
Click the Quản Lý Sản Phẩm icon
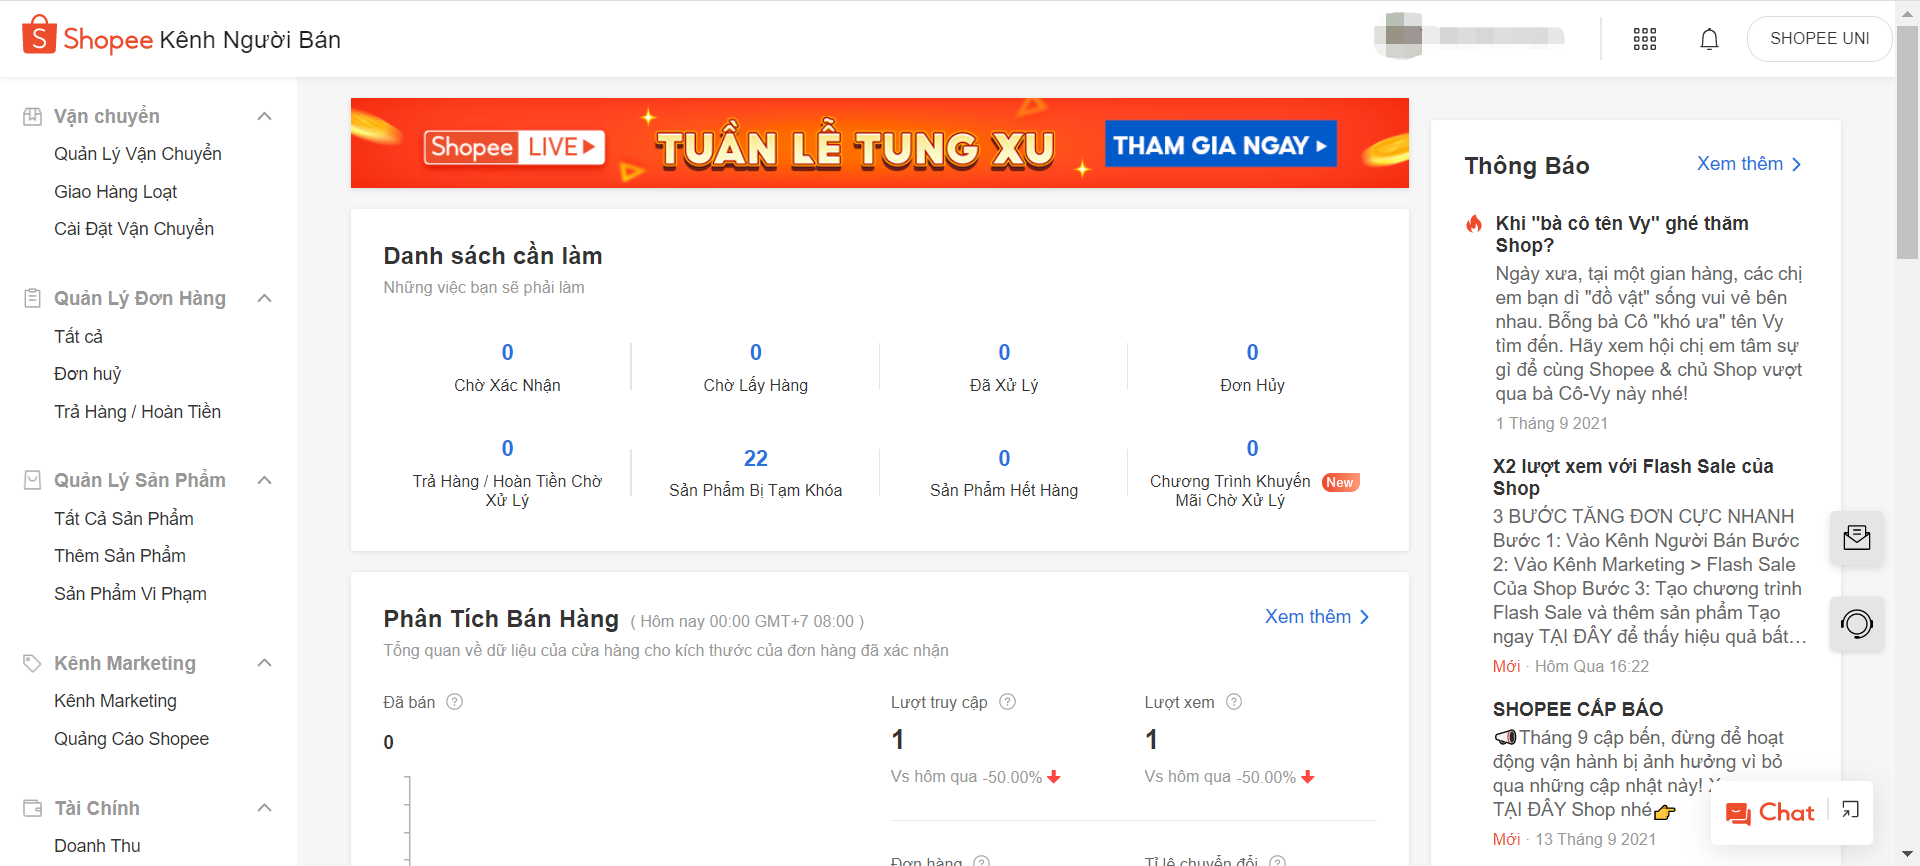pos(33,480)
